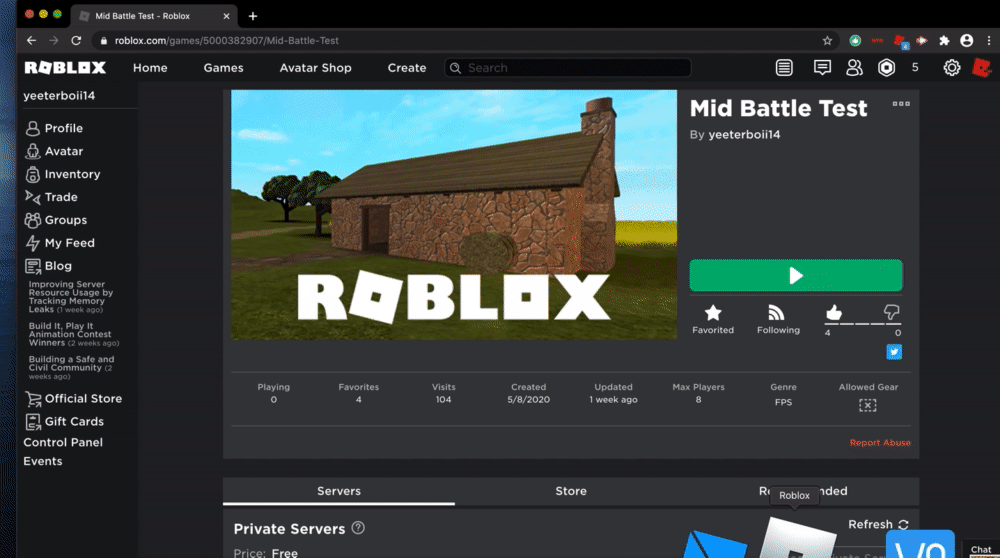Switch to the Store tab
The image size is (1000, 558).
(571, 491)
